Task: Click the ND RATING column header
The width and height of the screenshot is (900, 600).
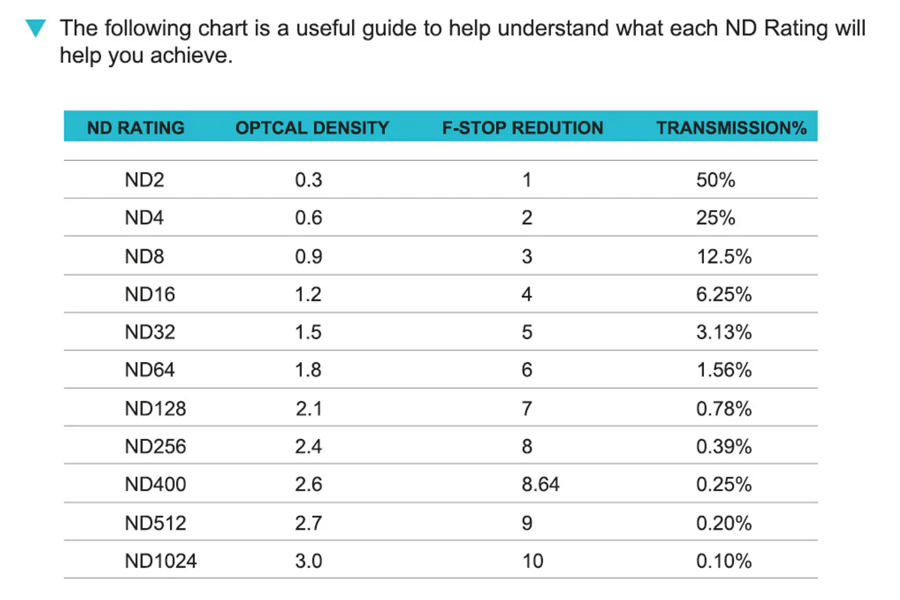Action: pos(135,127)
